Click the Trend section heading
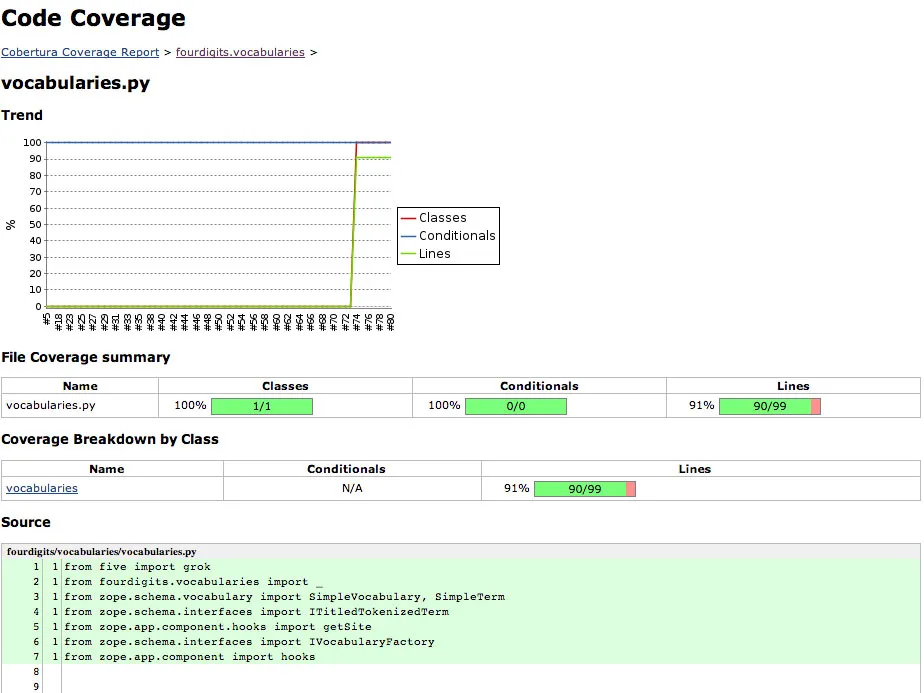This screenshot has width=924, height=693. click(23, 115)
